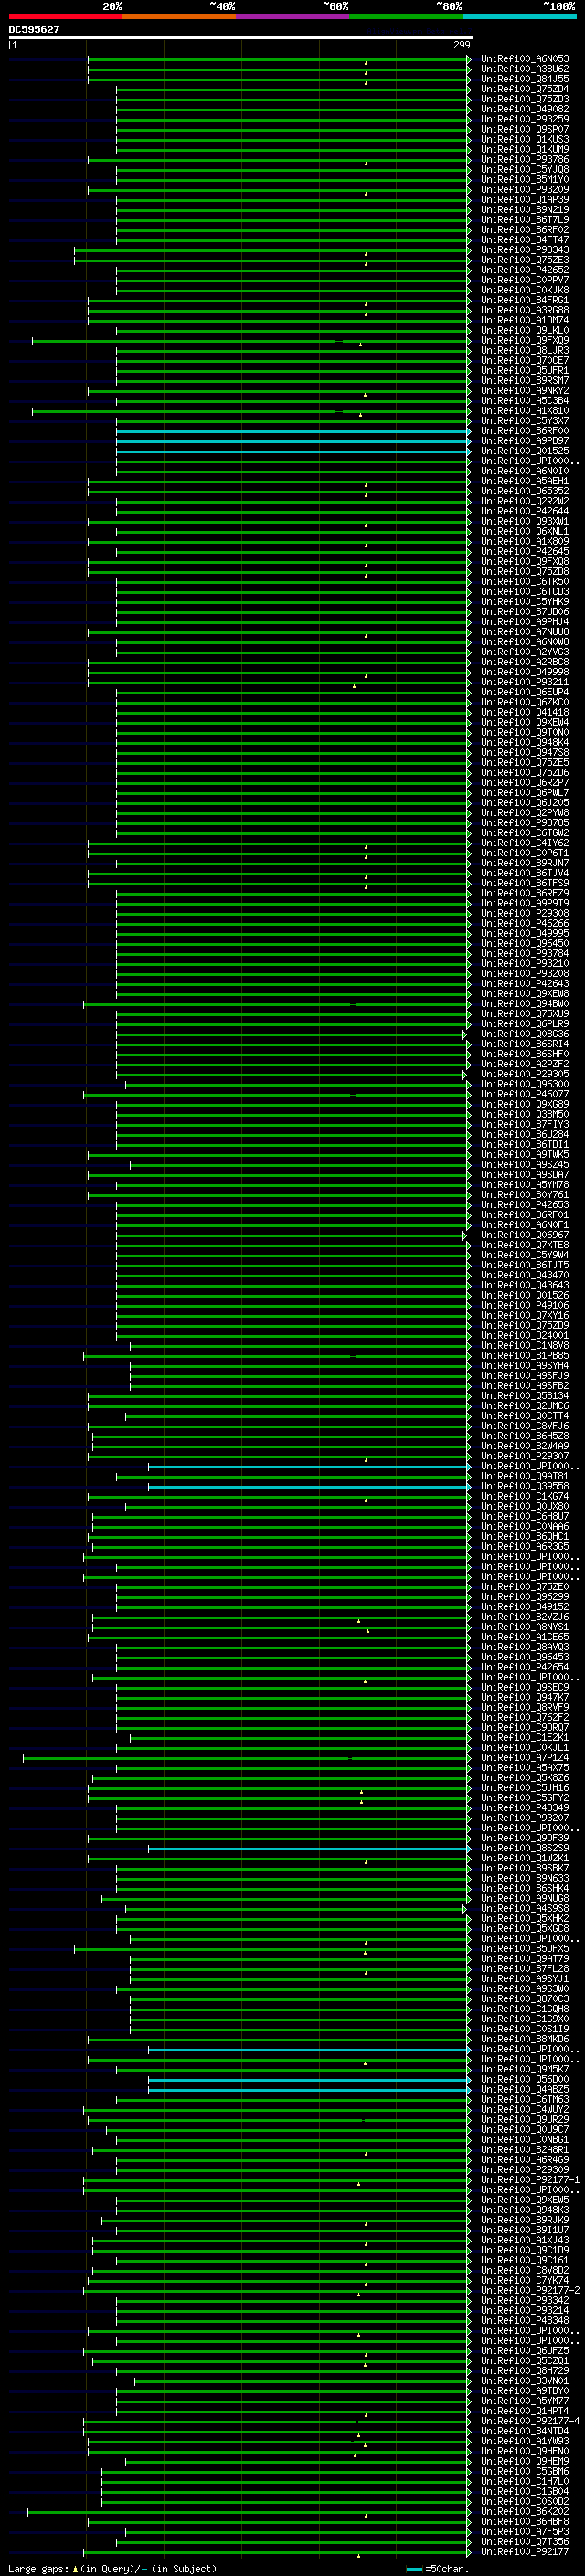Select hit UniRef100_Q5UFR1
The width and height of the screenshot is (585, 2576).
525,370
